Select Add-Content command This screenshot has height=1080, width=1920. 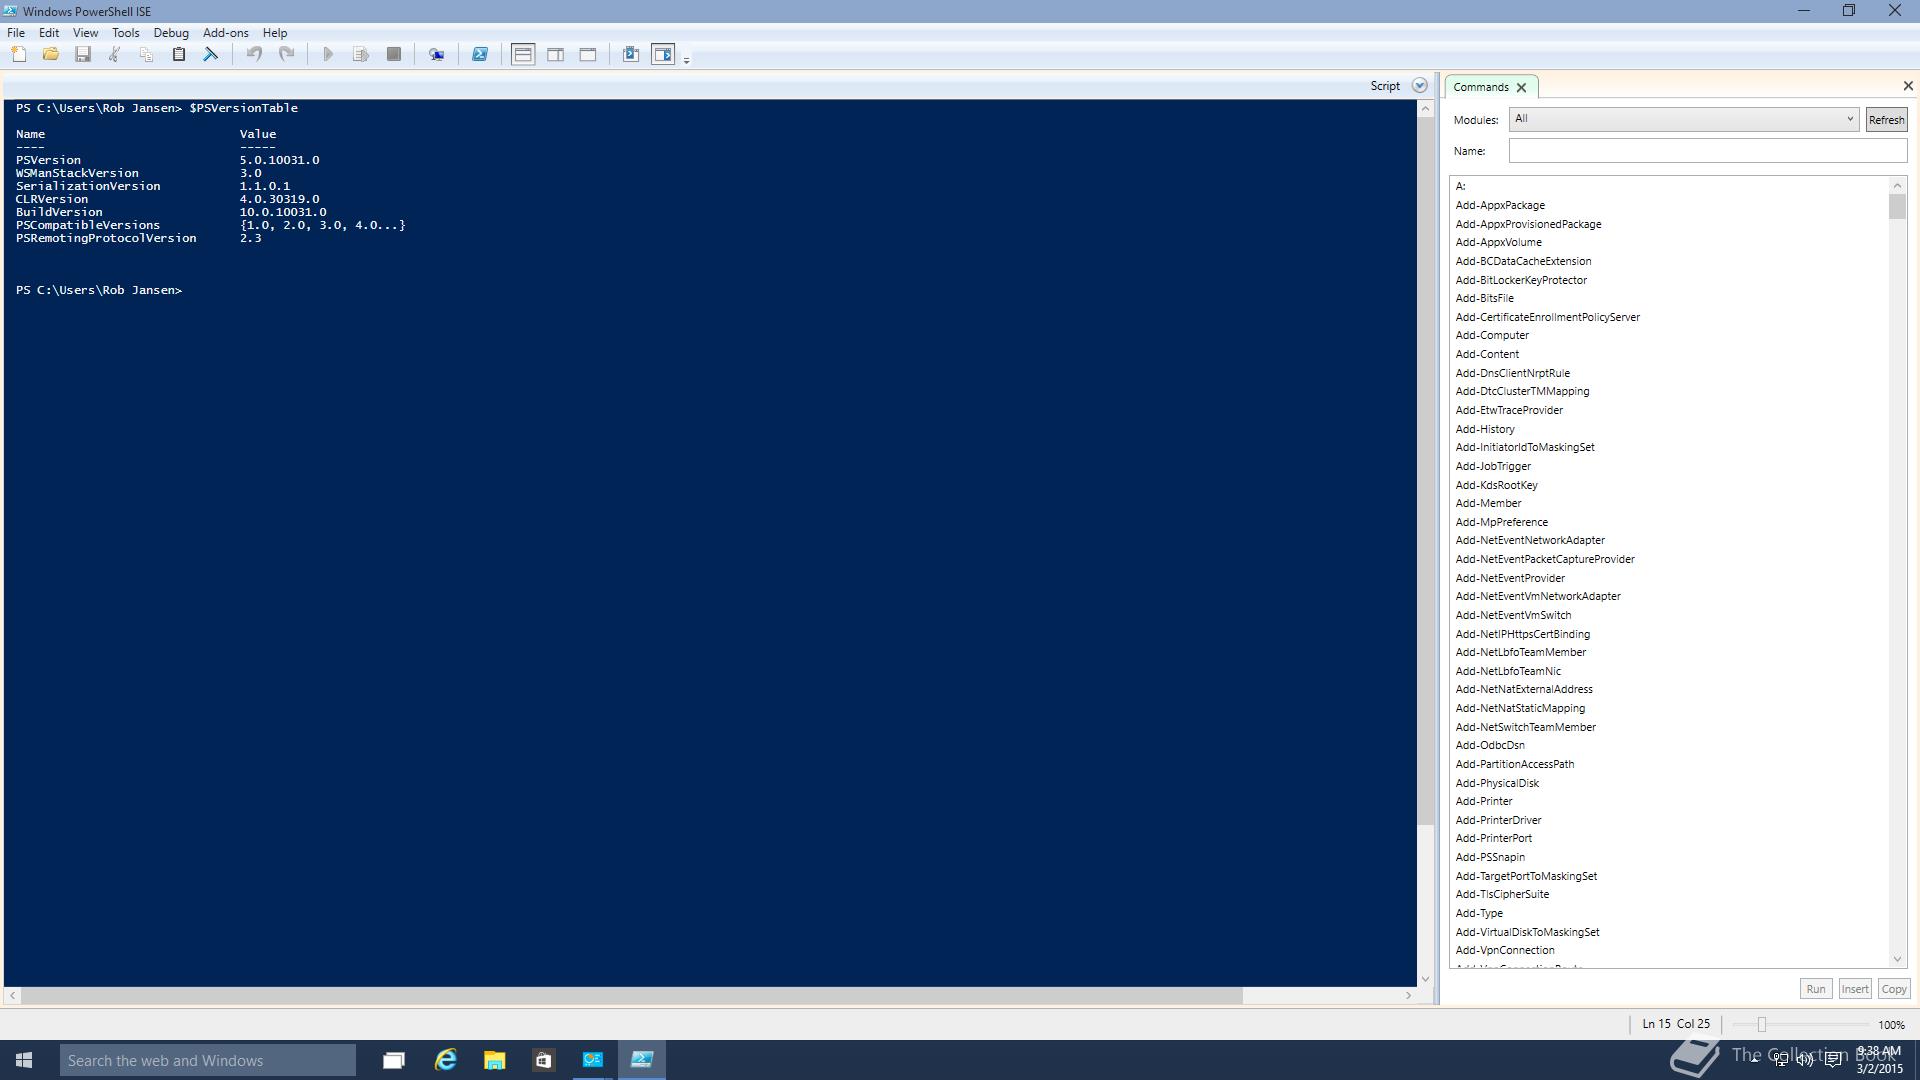coord(1487,355)
